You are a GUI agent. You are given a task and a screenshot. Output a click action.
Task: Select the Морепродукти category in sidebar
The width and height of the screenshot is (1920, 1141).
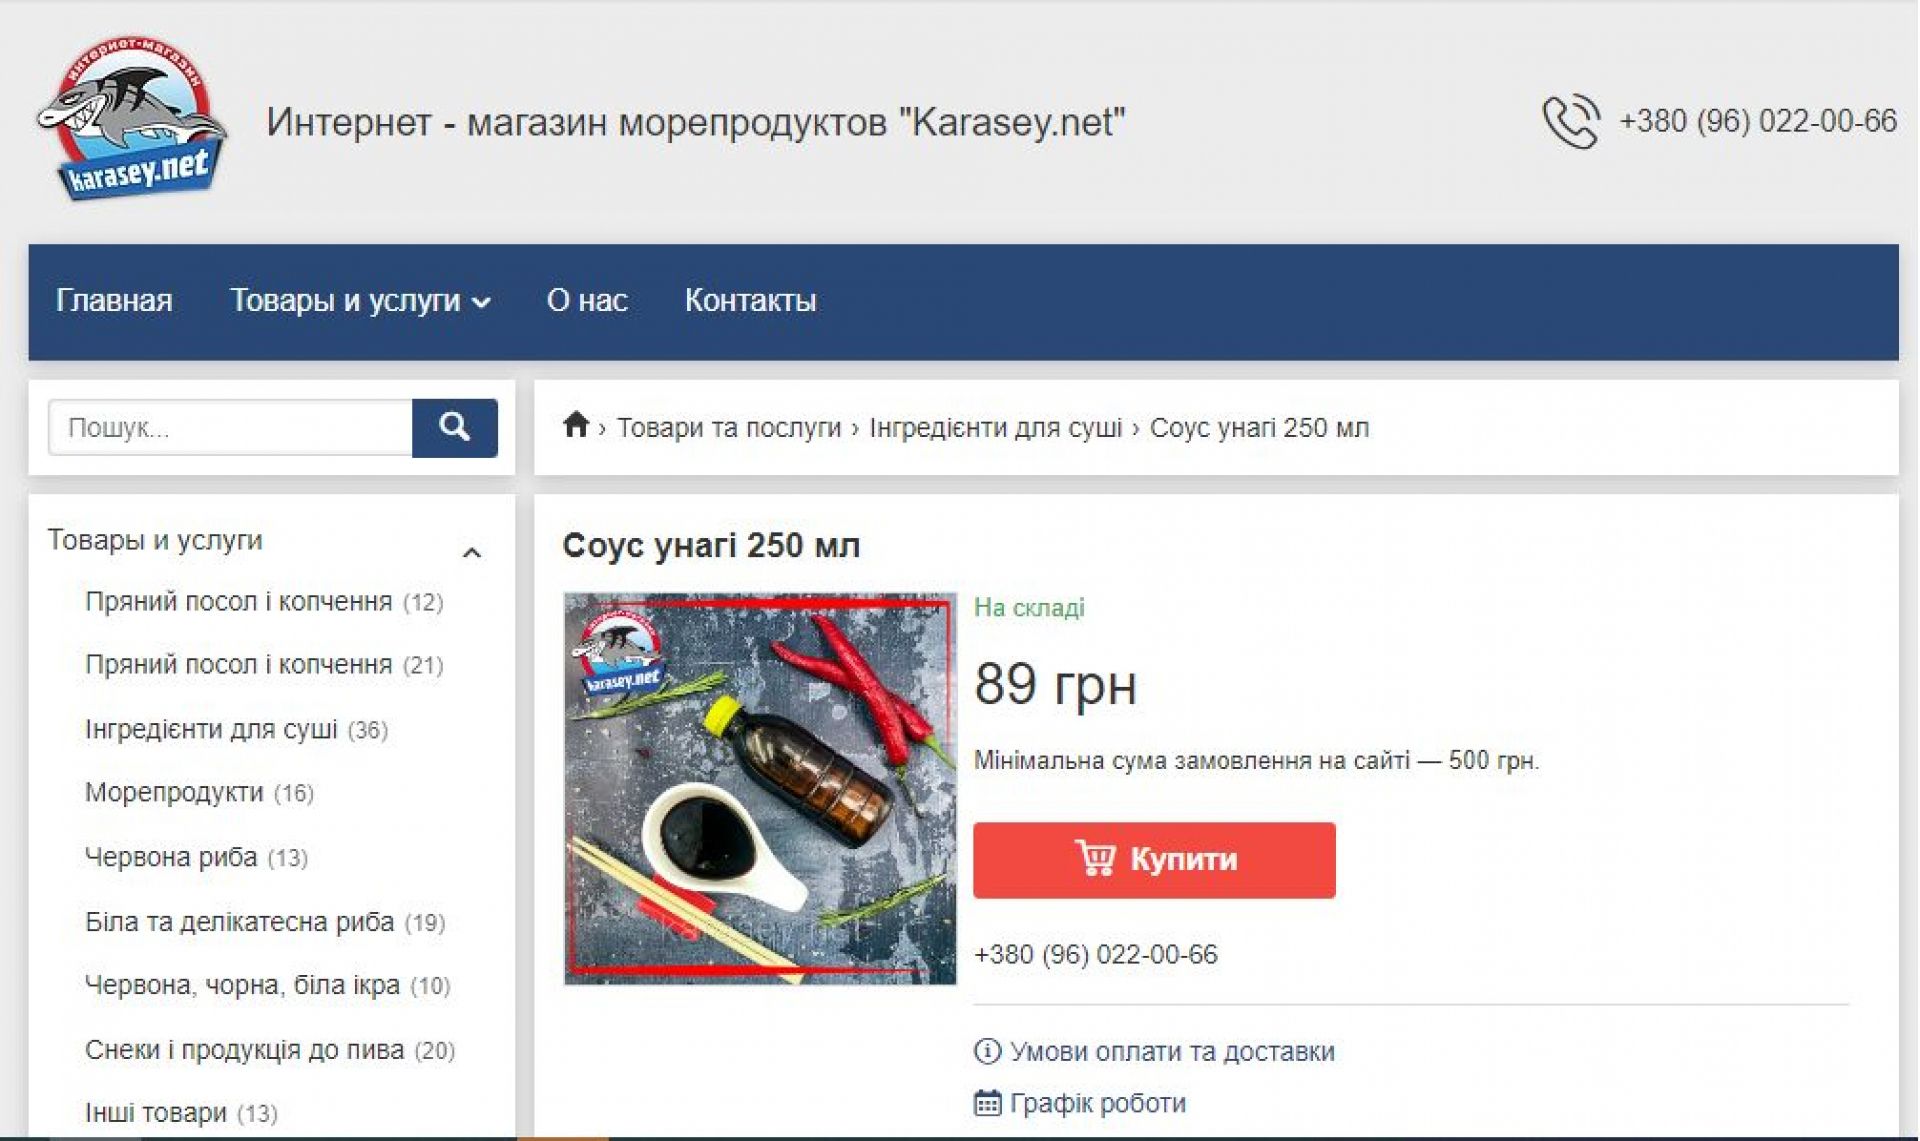[174, 793]
